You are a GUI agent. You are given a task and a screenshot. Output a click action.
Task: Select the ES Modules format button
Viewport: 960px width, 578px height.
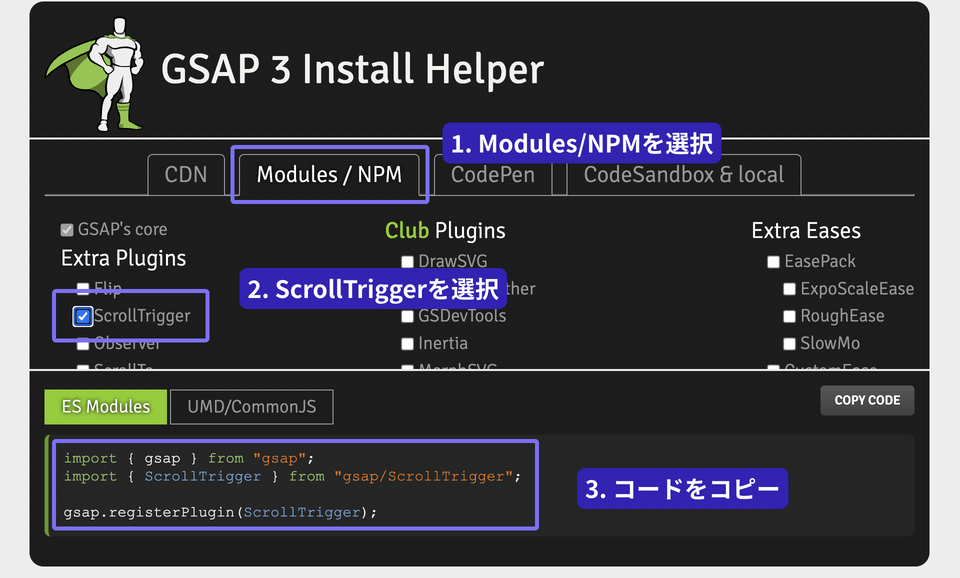pyautogui.click(x=105, y=407)
